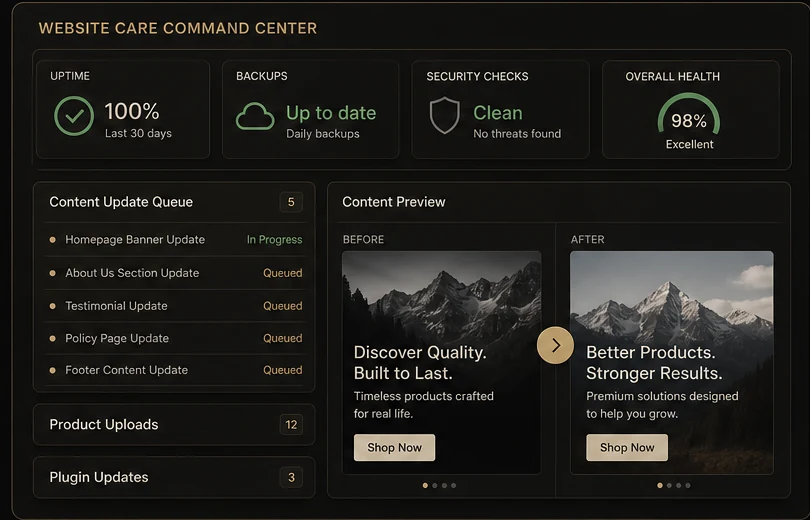Select the Testimonial Update queue item
Screen dimensions: 810x520
tap(176, 306)
